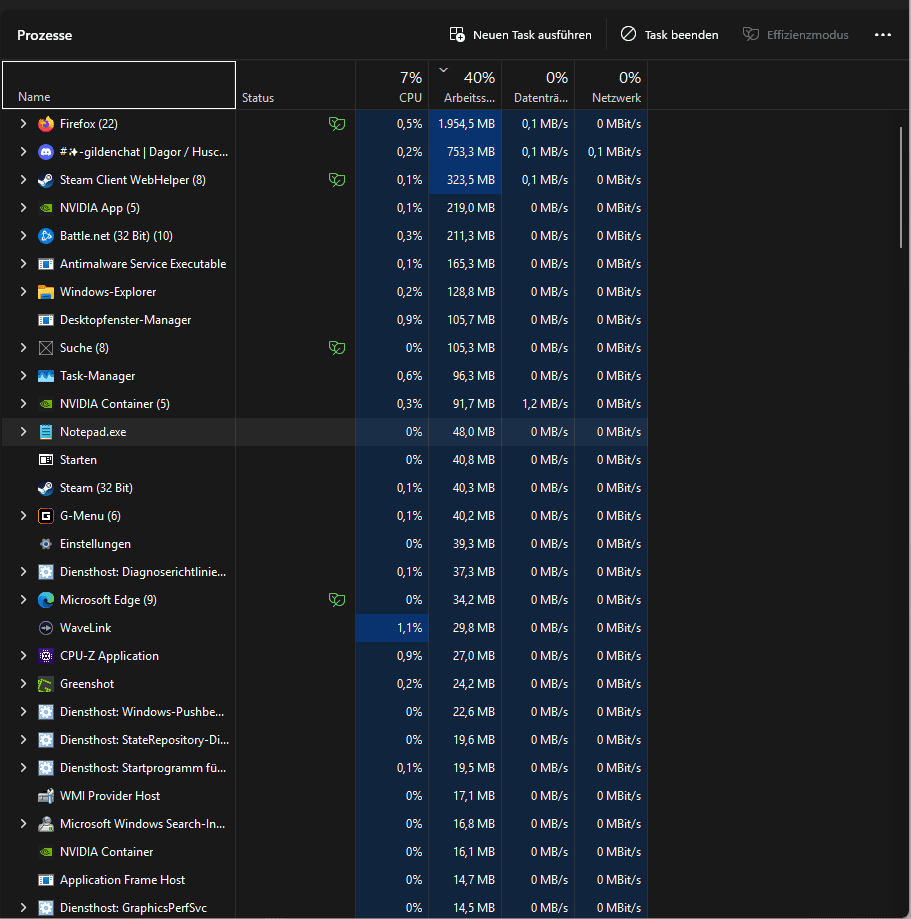Click the CPU-Z Application icon

point(46,656)
